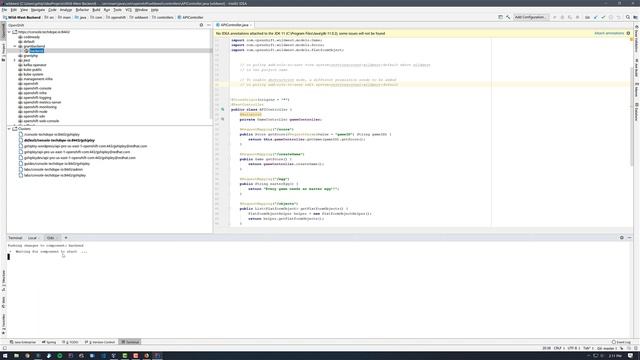The height and width of the screenshot is (360, 640).
Task: Click the VCS Commit checkmark icon
Action: pyautogui.click(x=603, y=17)
